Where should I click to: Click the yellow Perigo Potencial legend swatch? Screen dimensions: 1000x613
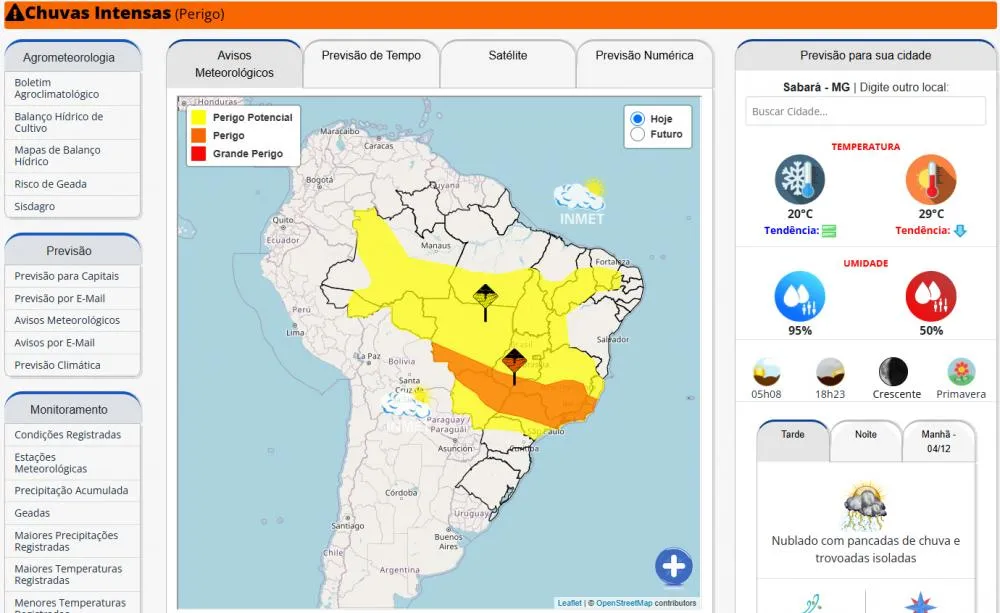tap(198, 117)
